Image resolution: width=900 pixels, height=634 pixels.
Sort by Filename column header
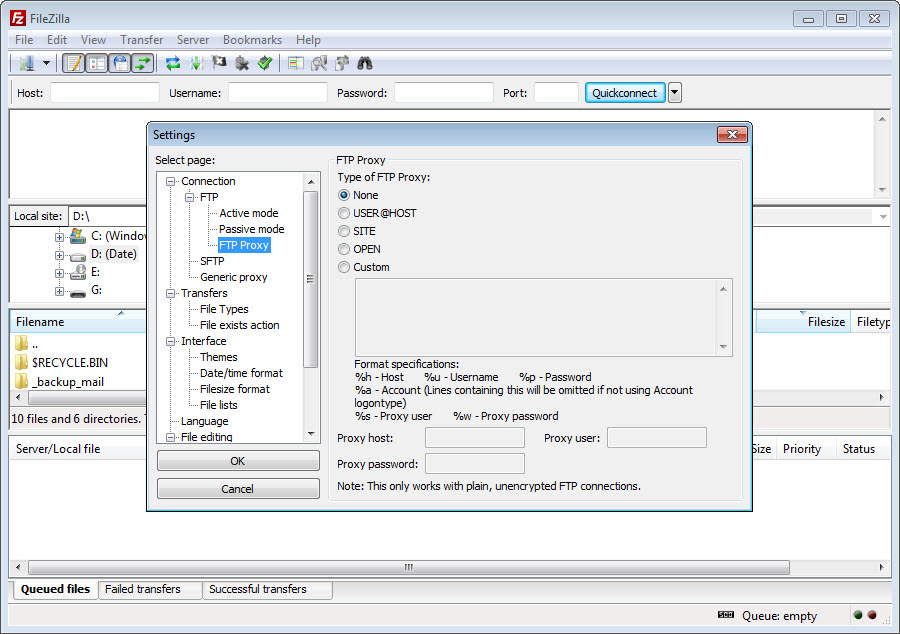[77, 322]
